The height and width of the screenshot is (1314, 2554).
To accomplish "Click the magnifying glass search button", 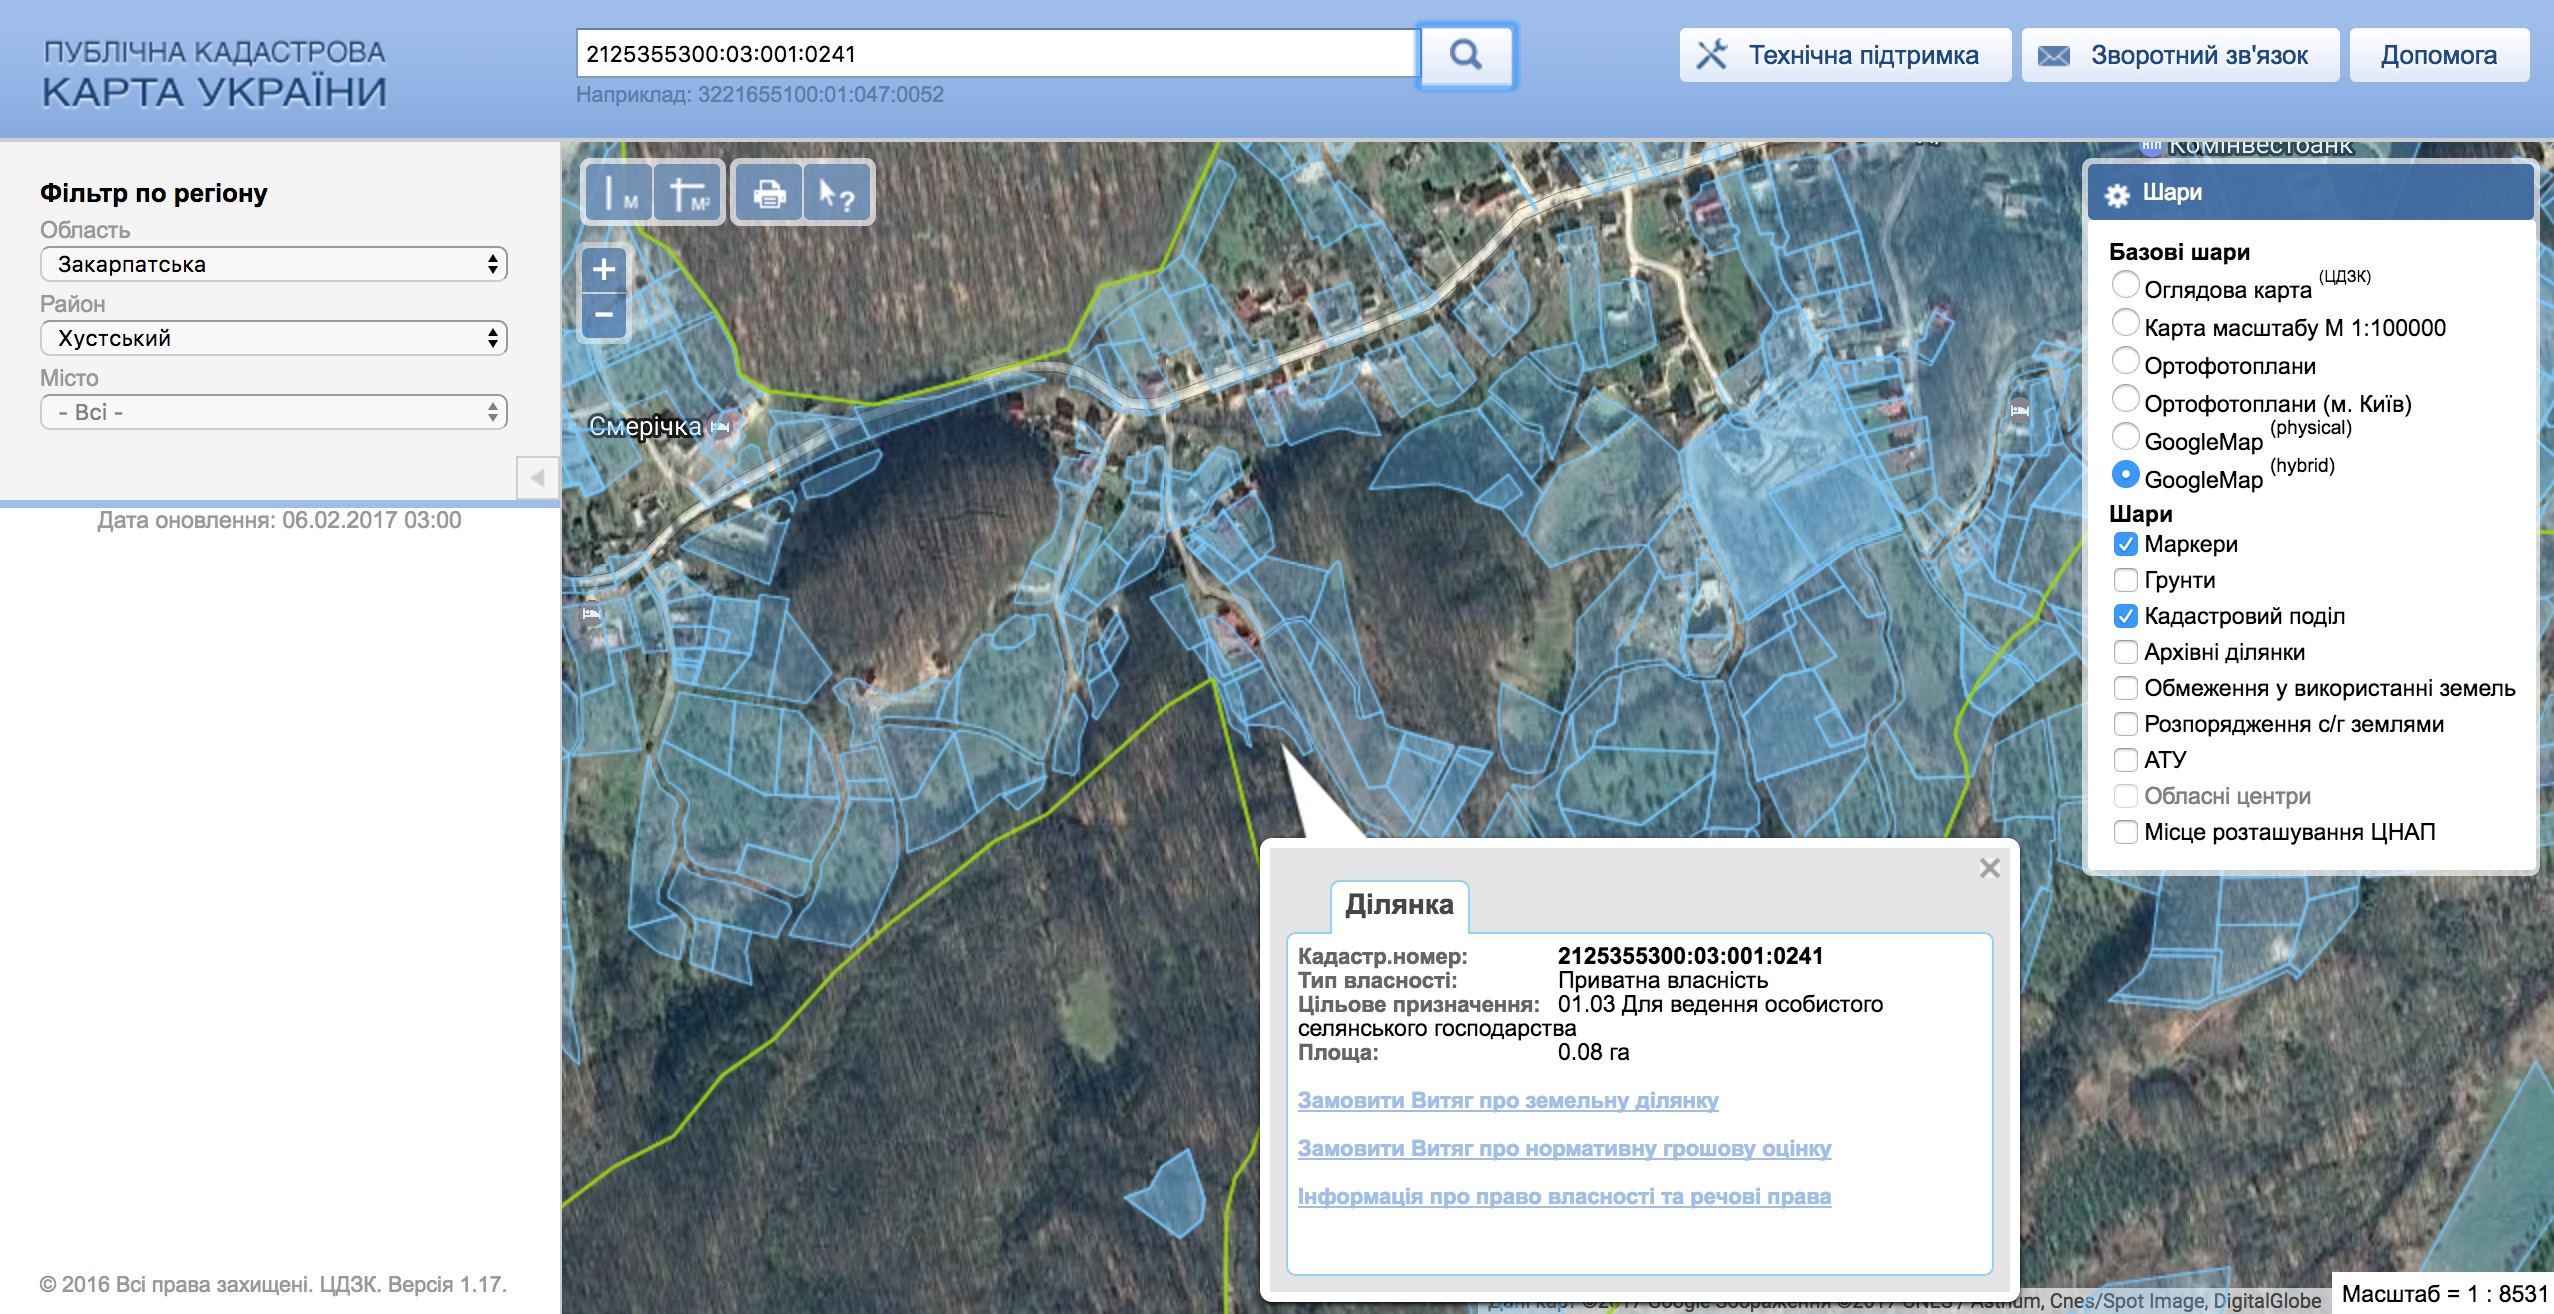I will (x=1466, y=55).
